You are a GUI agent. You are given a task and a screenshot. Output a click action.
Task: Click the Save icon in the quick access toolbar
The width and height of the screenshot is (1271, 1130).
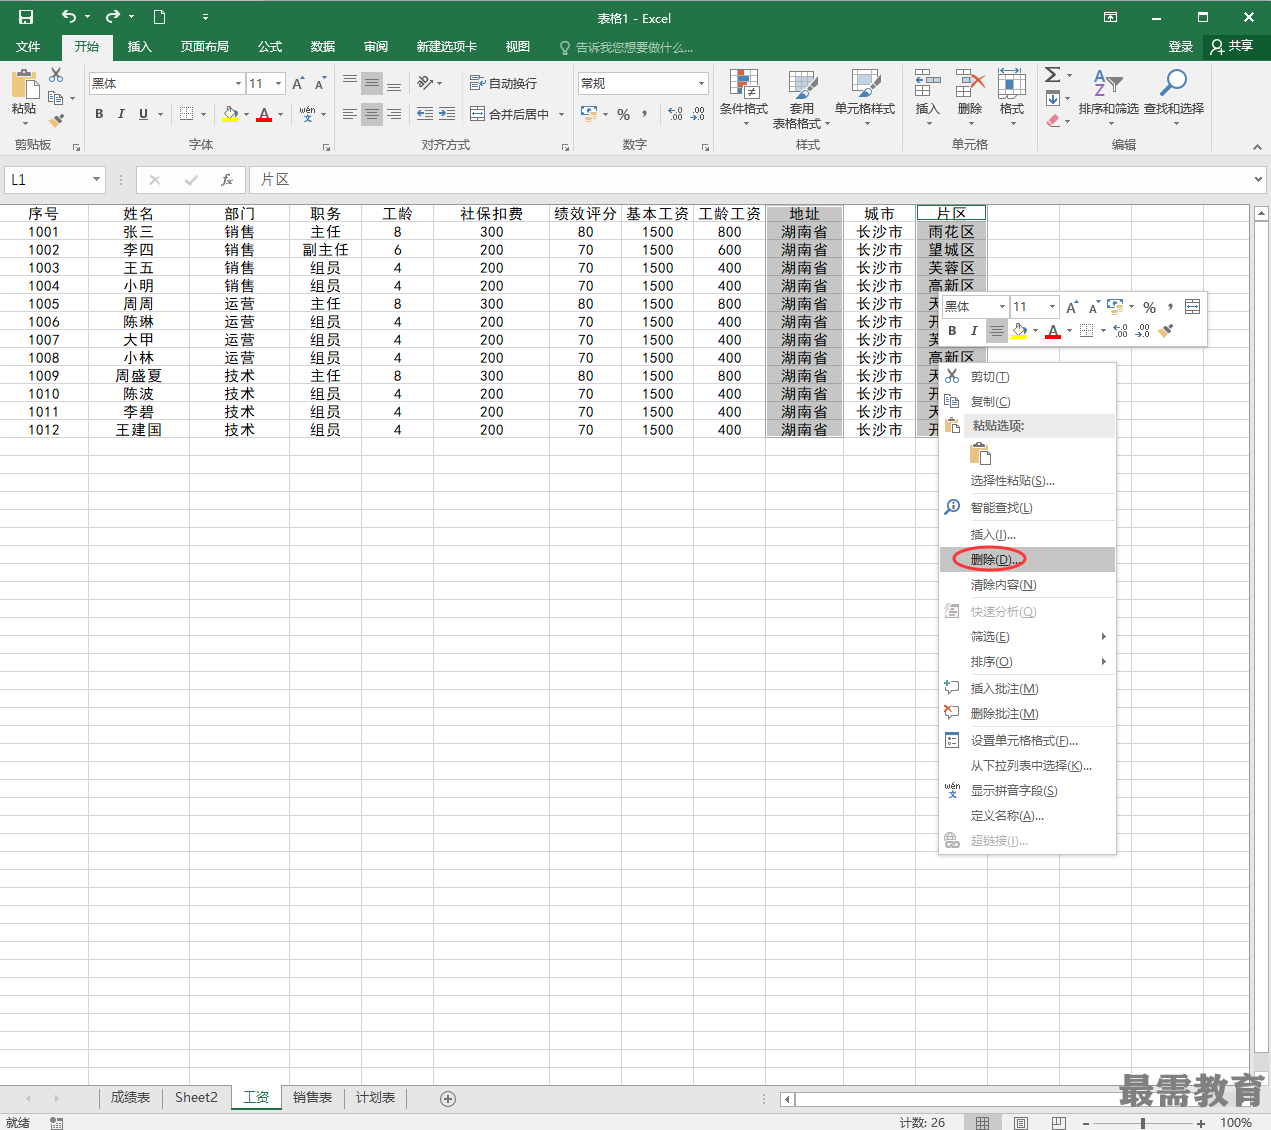pos(26,17)
